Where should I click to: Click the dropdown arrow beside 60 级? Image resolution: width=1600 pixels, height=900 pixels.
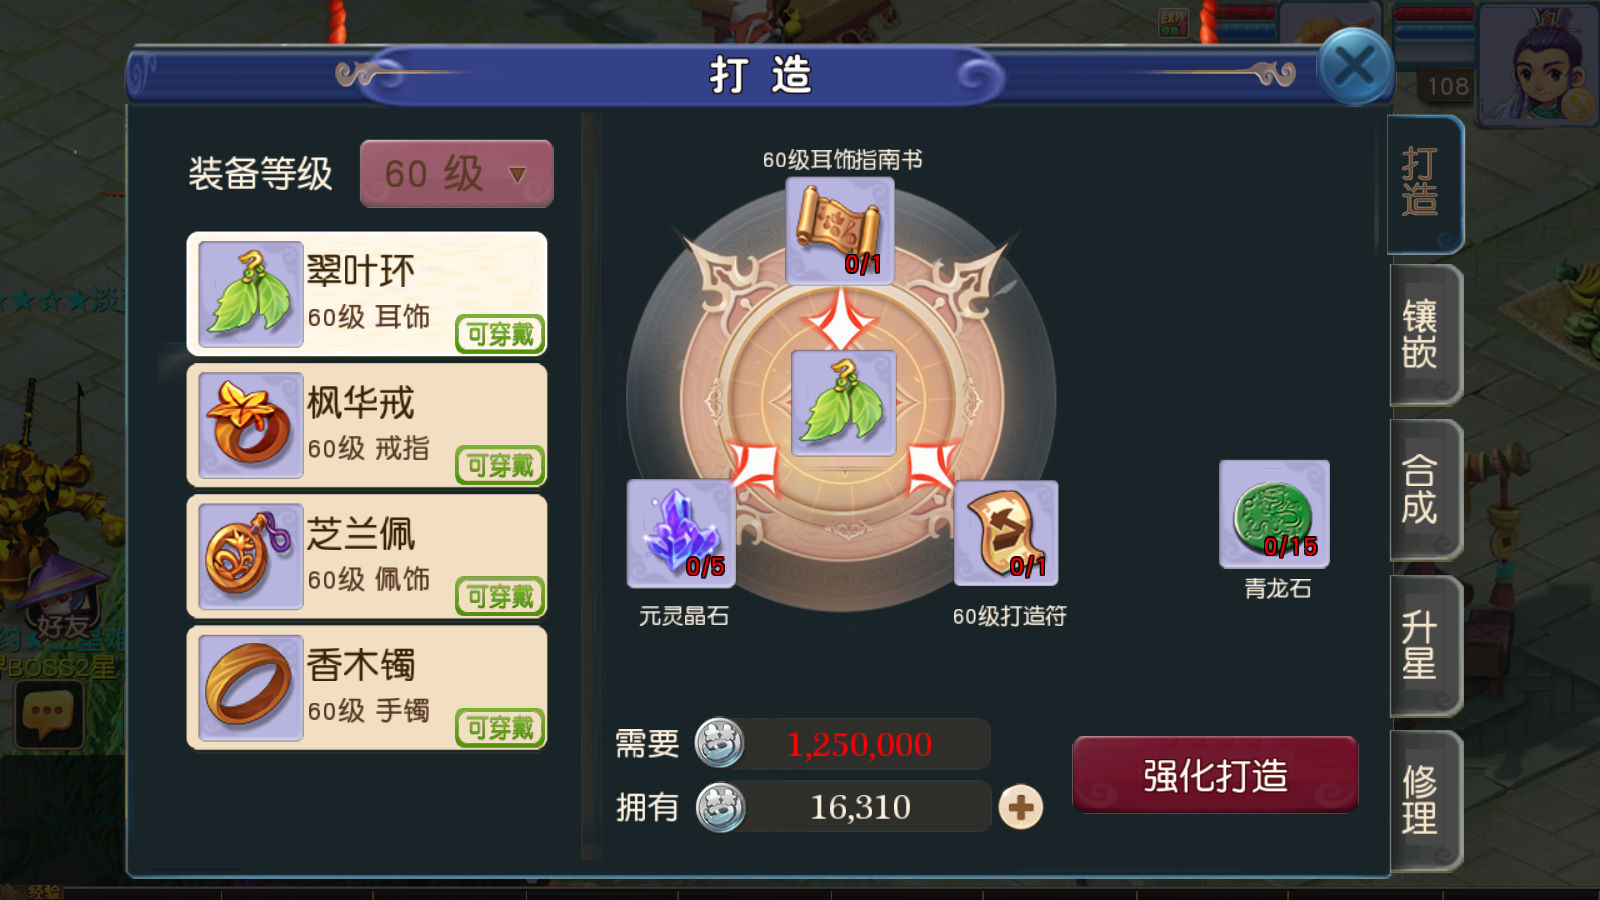(517, 175)
